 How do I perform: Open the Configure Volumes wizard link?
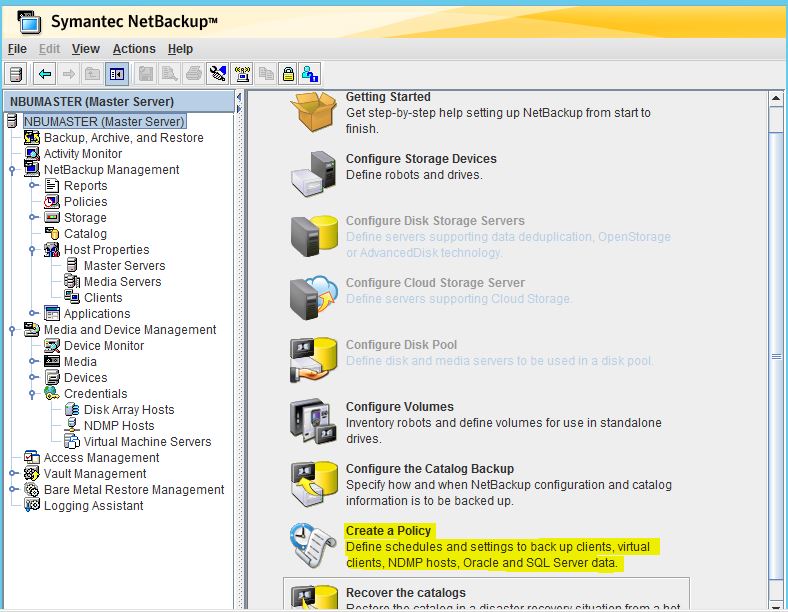pyautogui.click(x=400, y=406)
